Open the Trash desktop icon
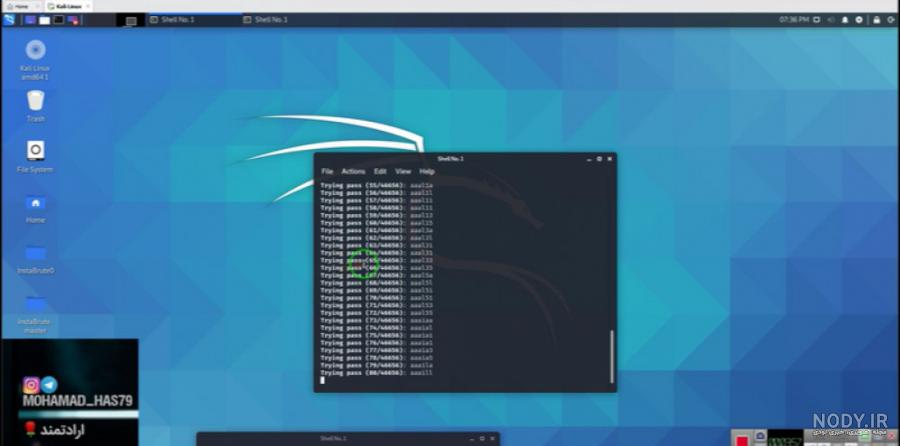The image size is (900, 446). pyautogui.click(x=36, y=106)
